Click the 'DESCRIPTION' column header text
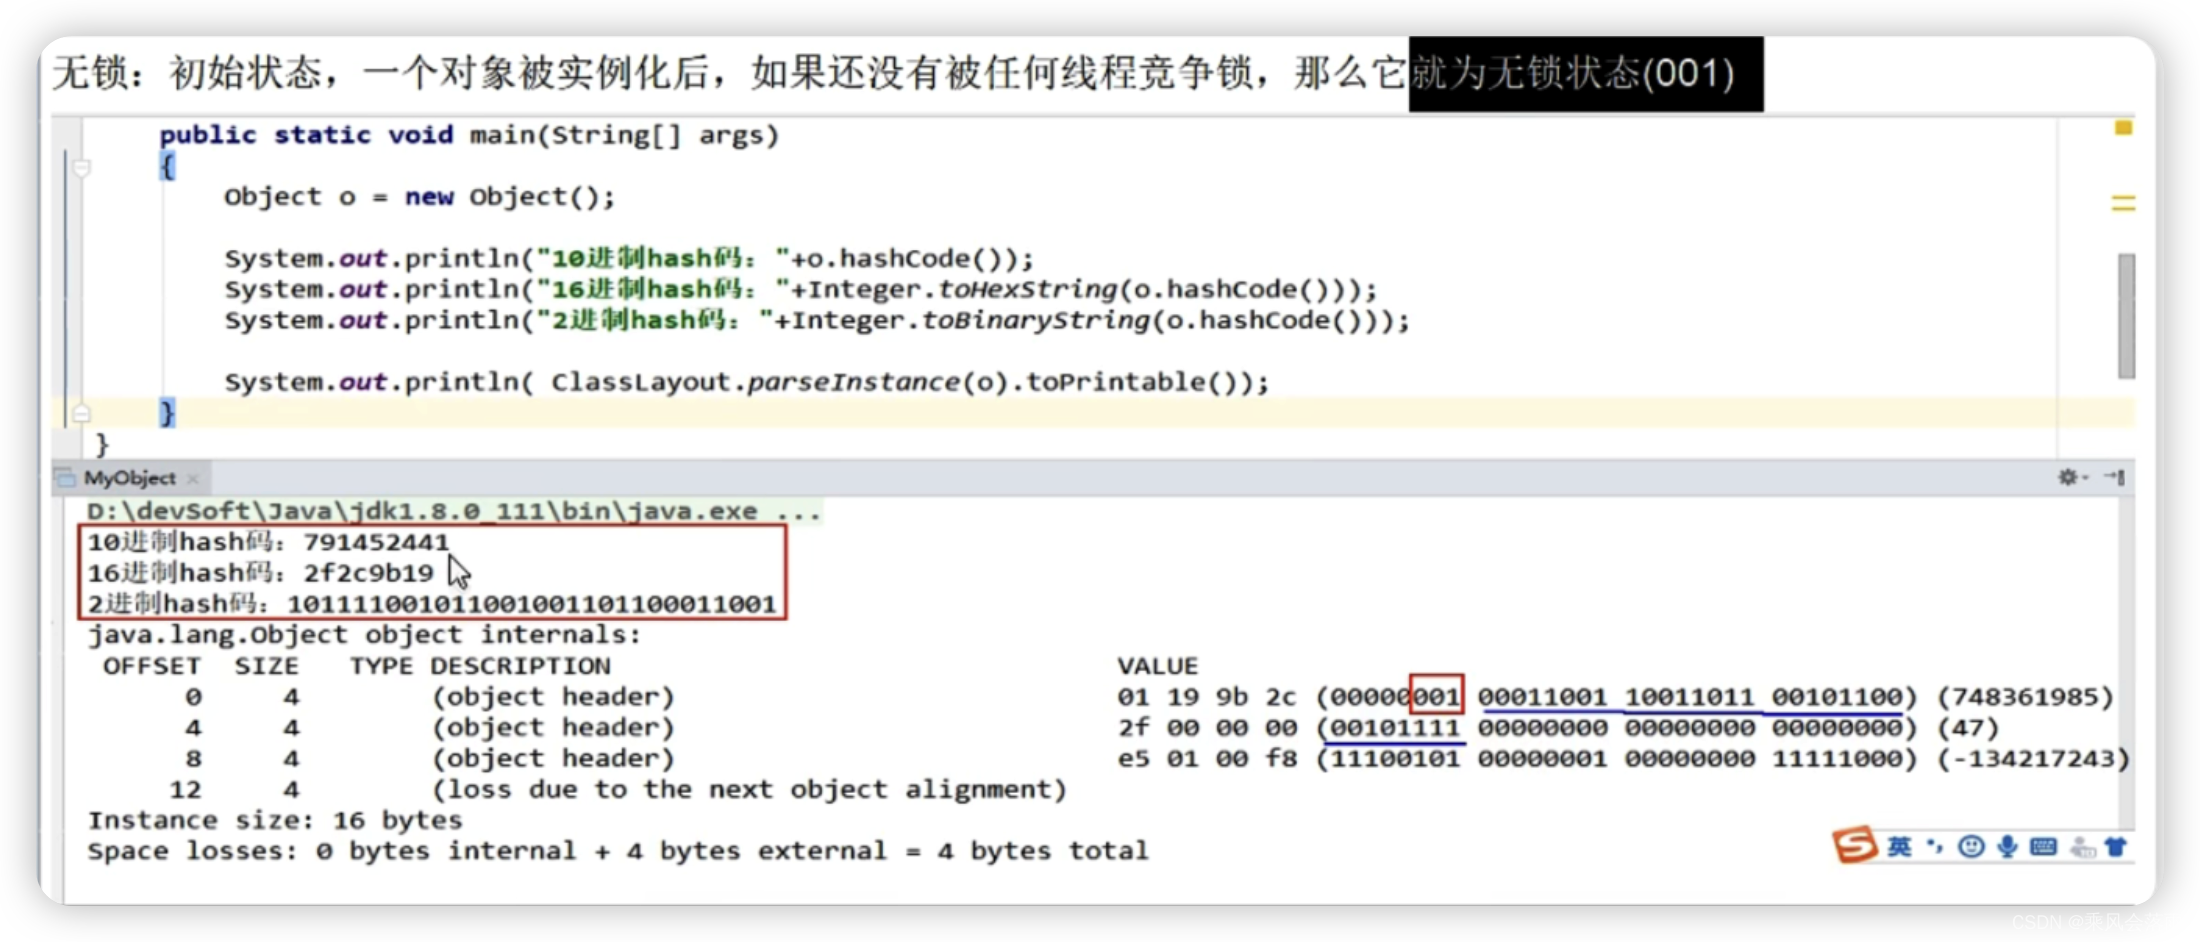The image size is (2200, 942). pos(520,666)
